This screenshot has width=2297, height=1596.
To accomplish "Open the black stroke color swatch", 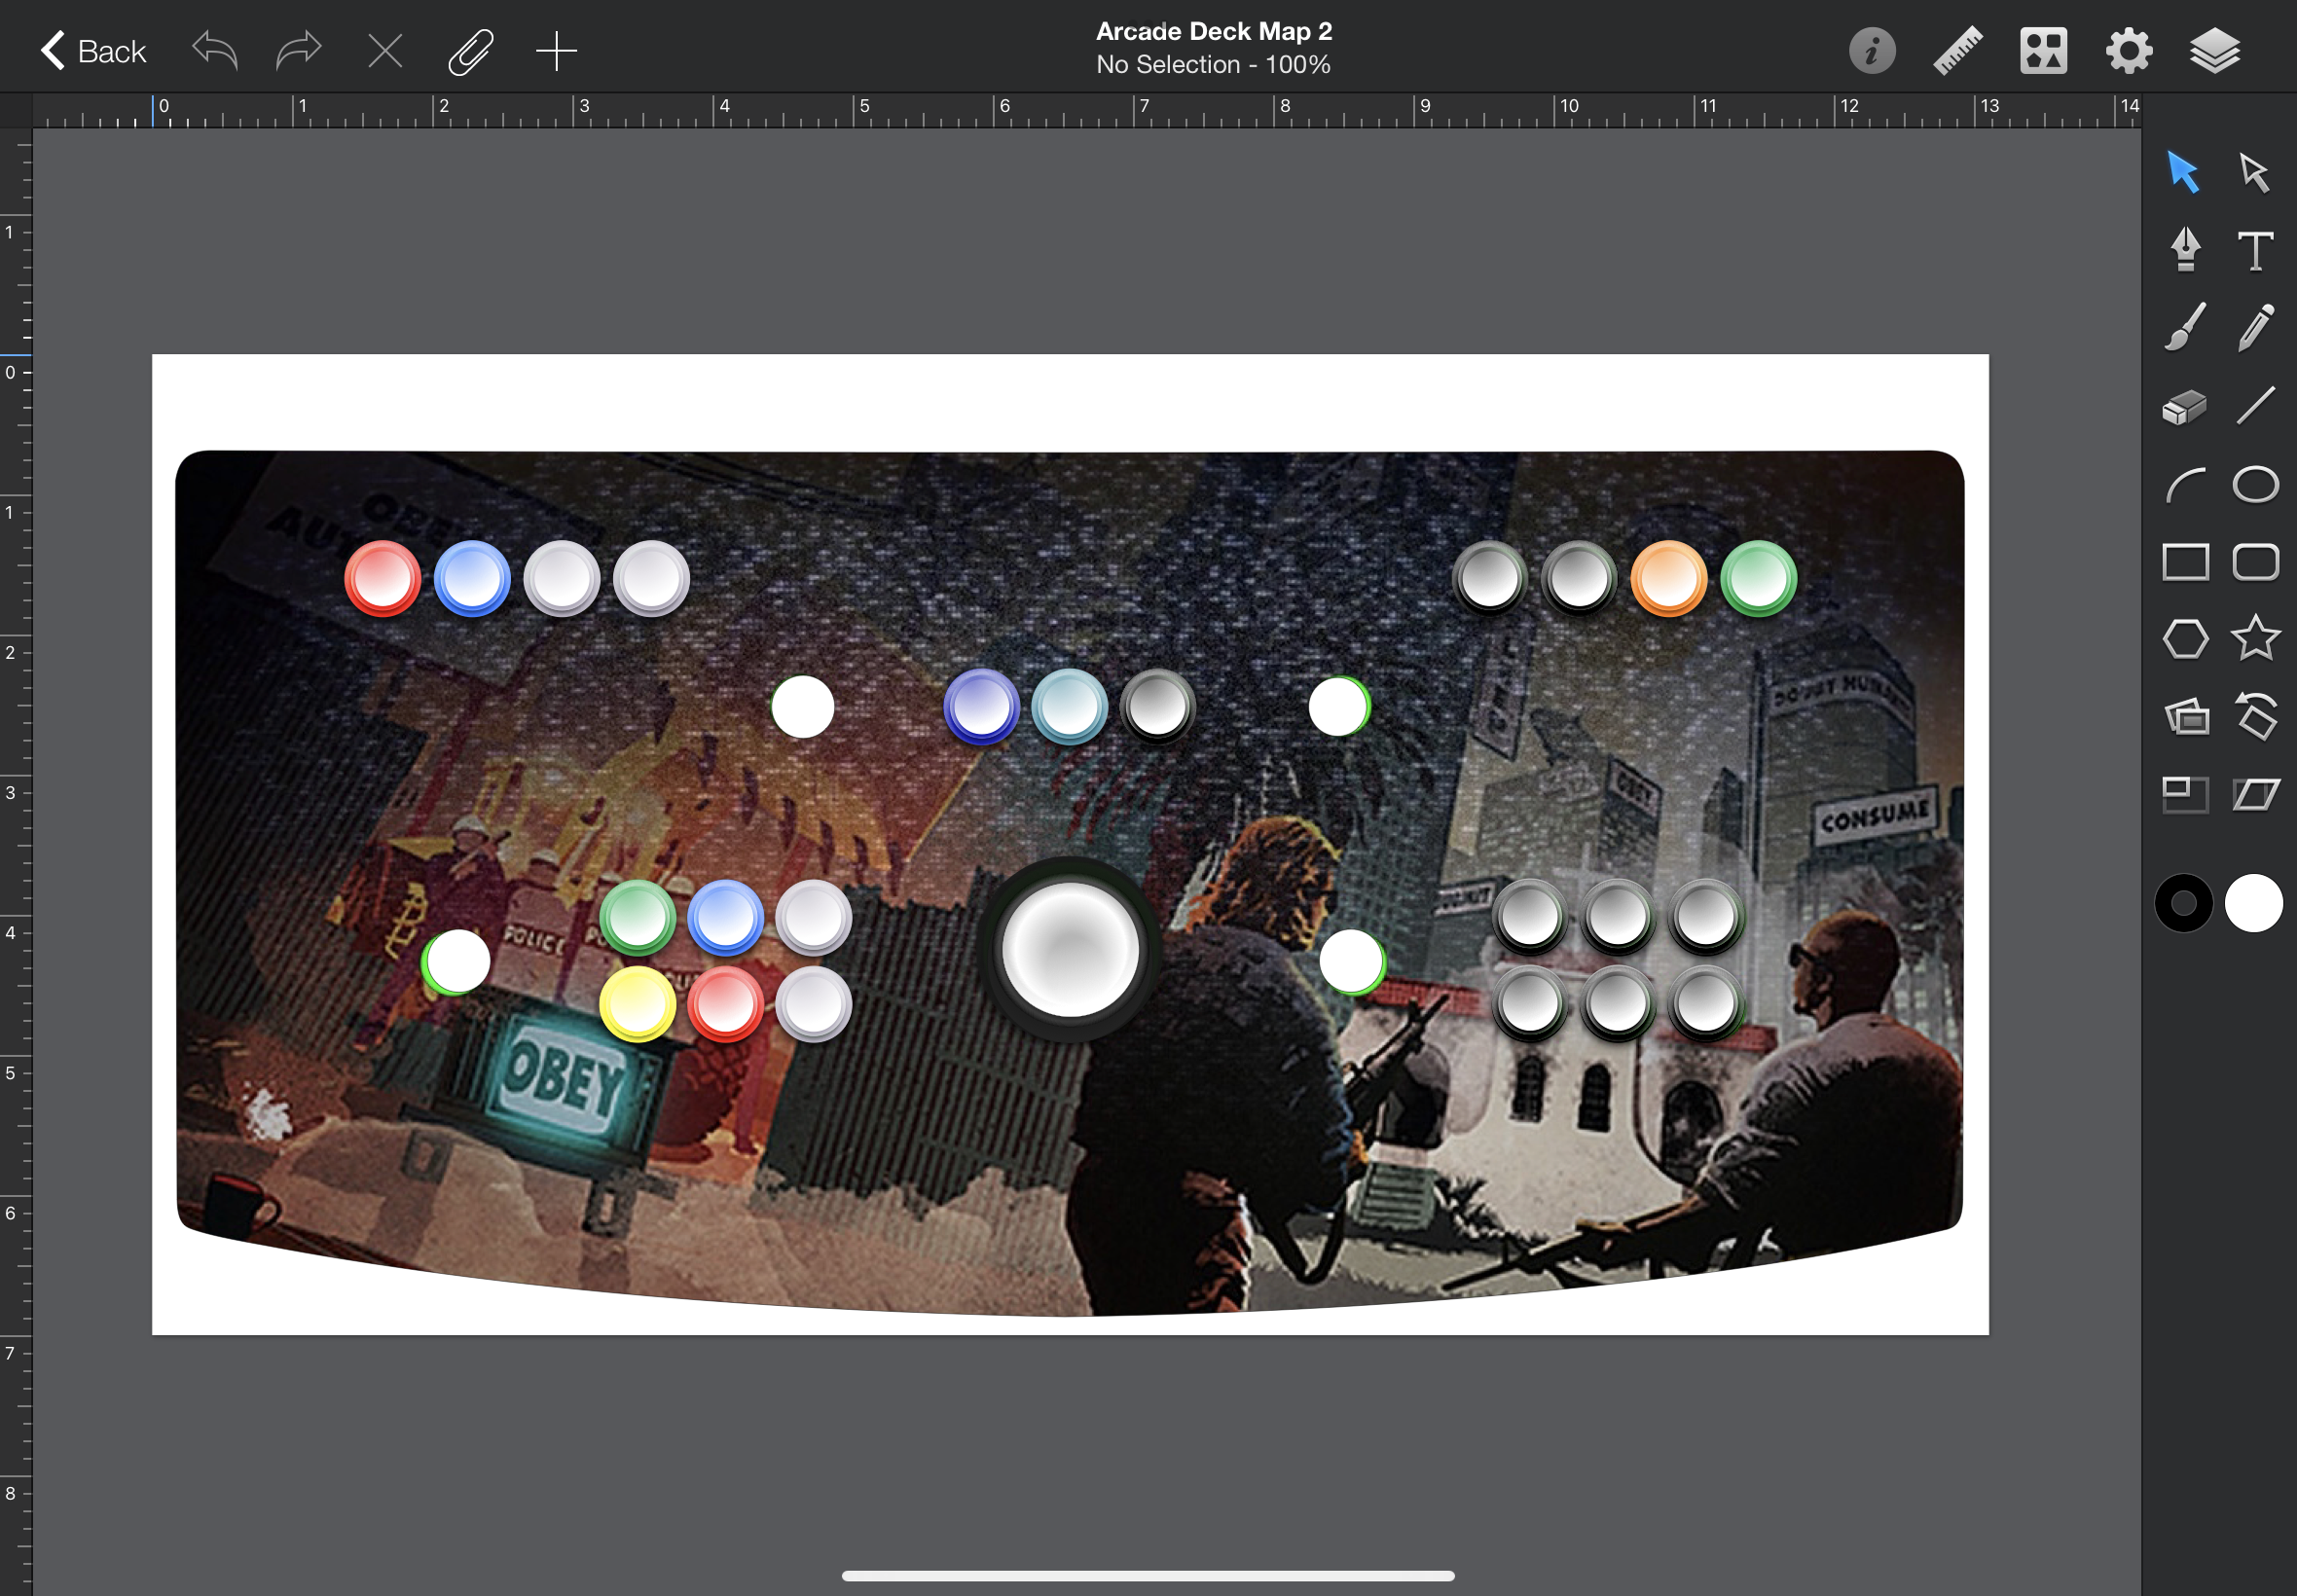I will coord(2183,903).
